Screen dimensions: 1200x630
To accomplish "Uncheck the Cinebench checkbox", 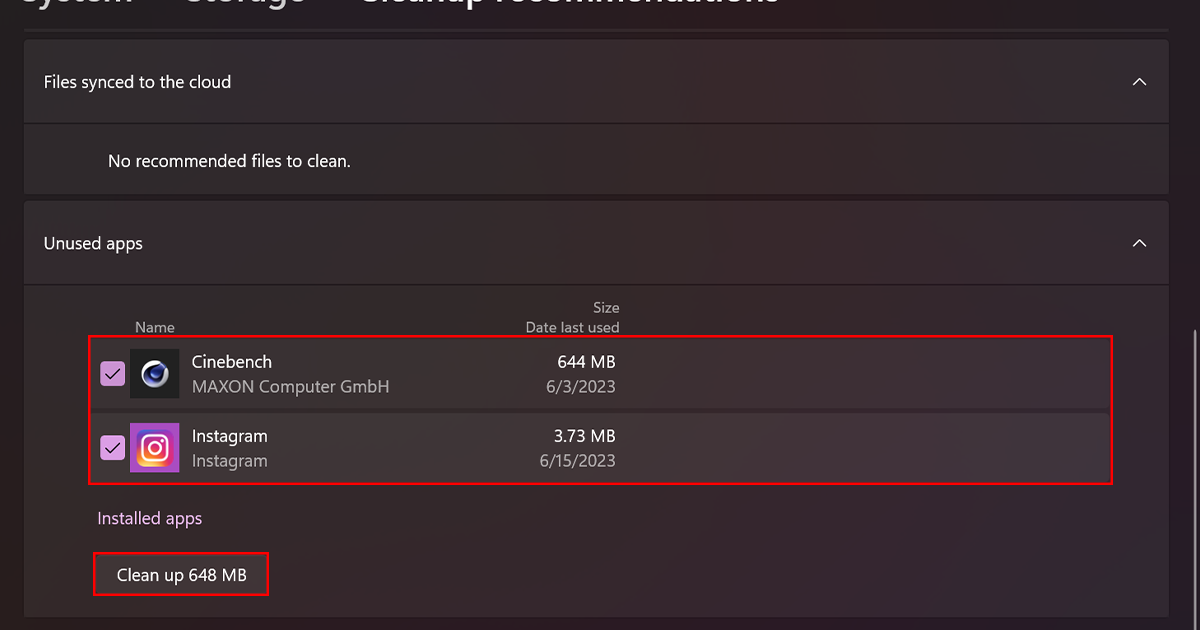I will pos(113,374).
